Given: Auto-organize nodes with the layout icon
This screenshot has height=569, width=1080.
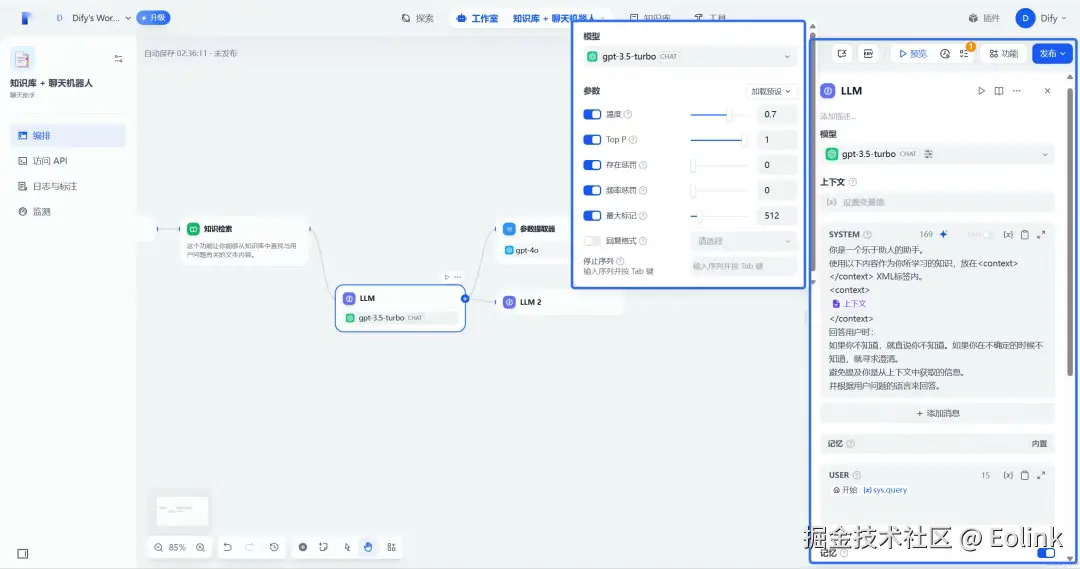Looking at the screenshot, I should (391, 548).
